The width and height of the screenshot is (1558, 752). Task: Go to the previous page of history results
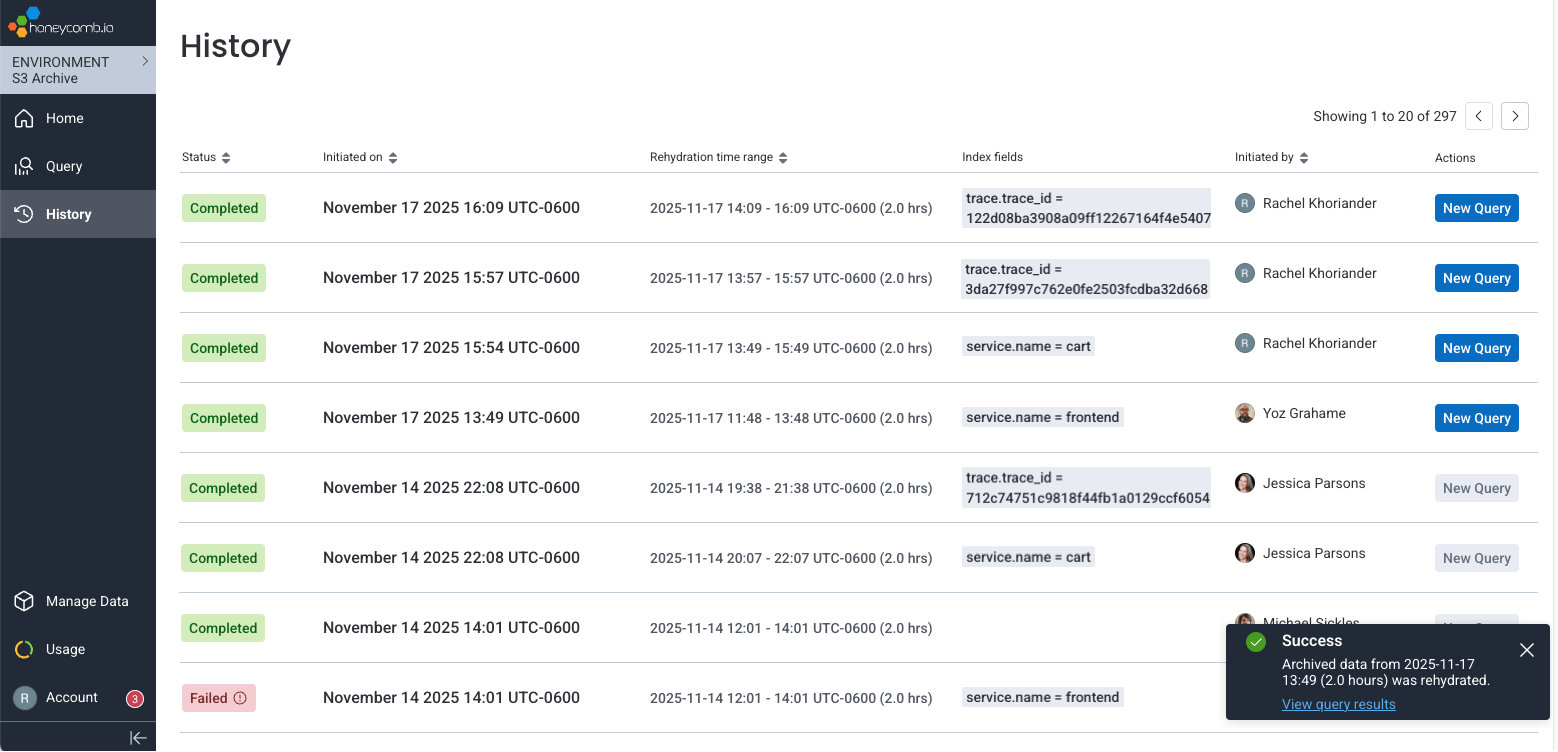1479,116
